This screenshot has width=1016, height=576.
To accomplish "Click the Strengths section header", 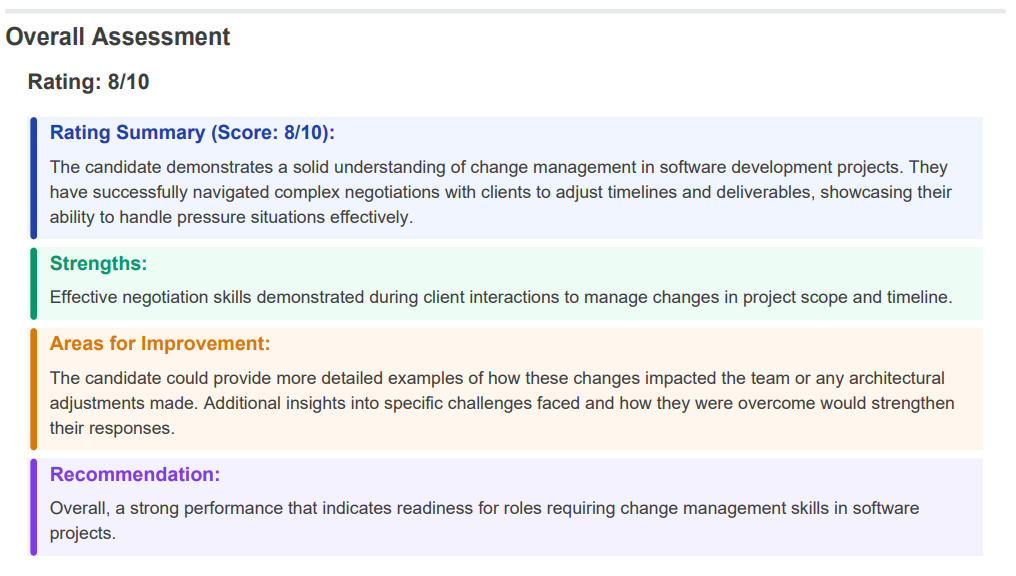I will [97, 264].
